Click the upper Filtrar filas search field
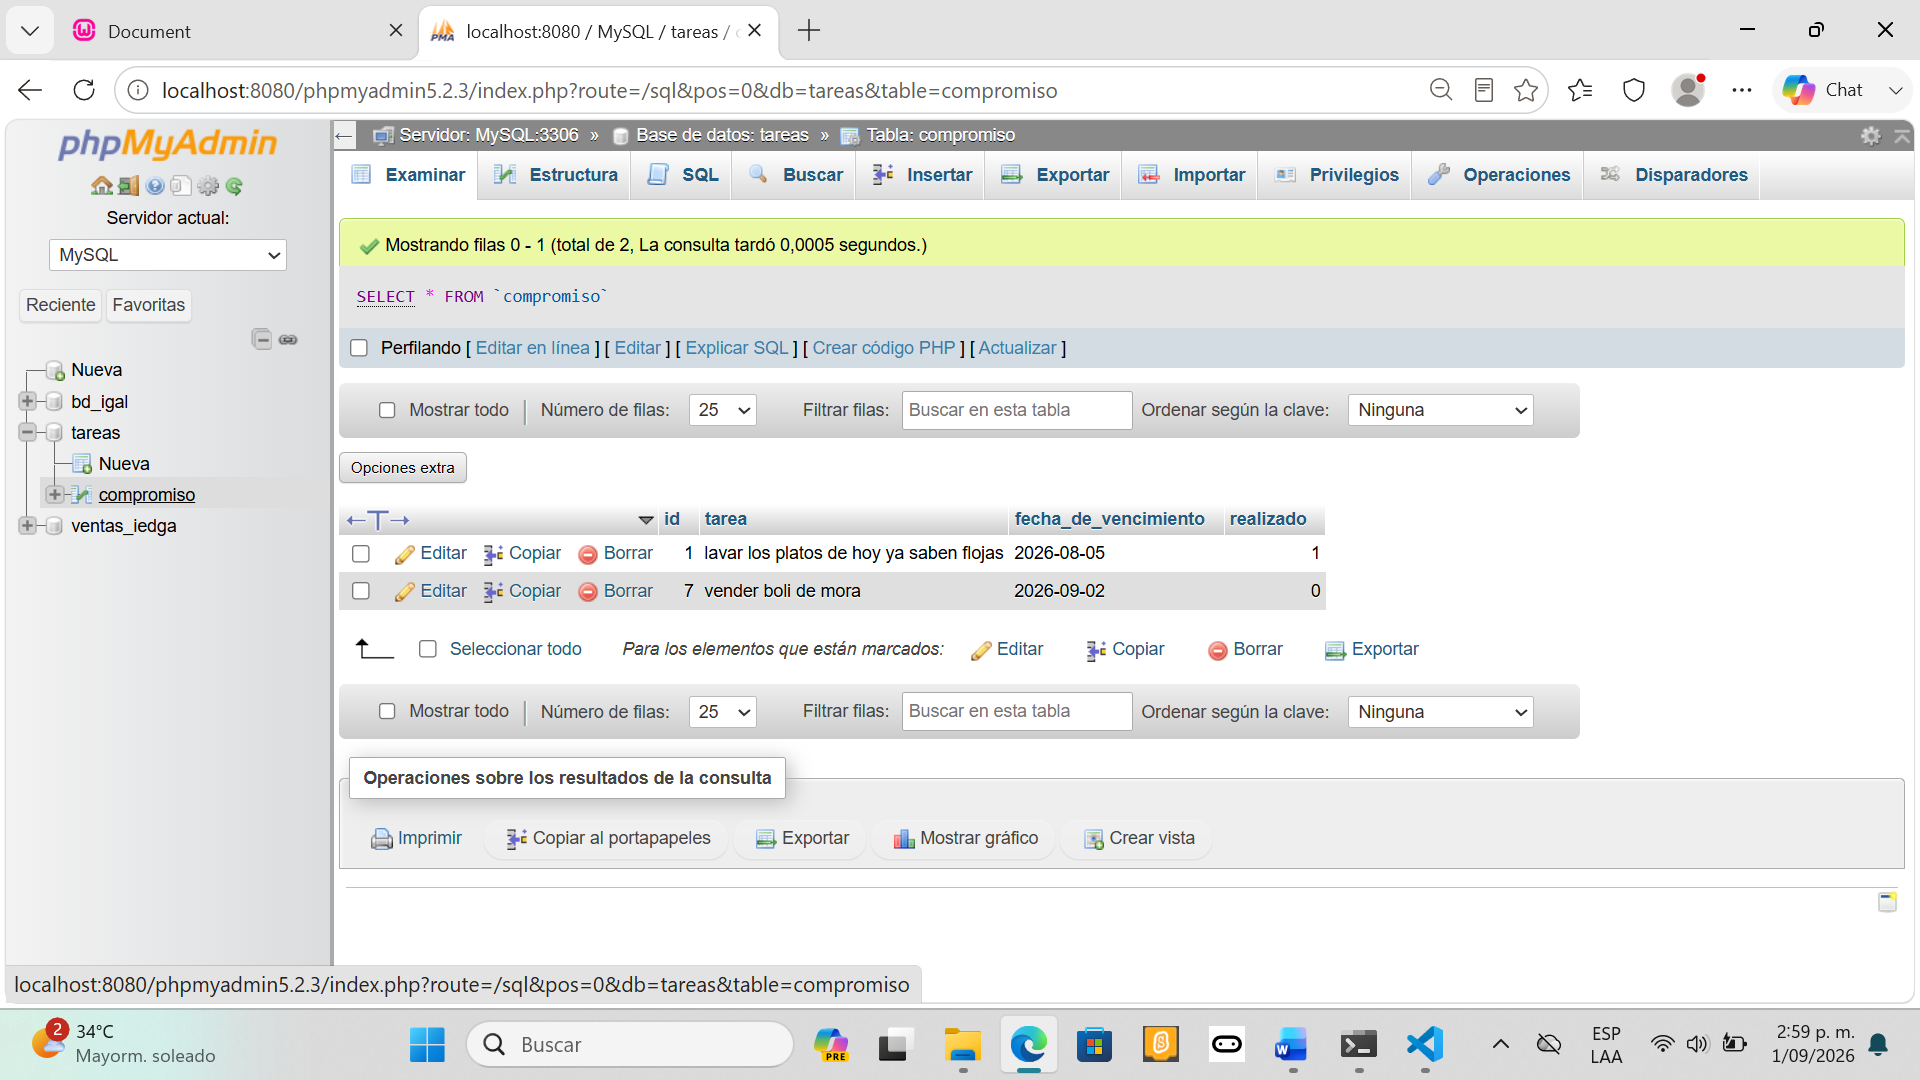Image resolution: width=1920 pixels, height=1080 pixels. pos(1017,410)
